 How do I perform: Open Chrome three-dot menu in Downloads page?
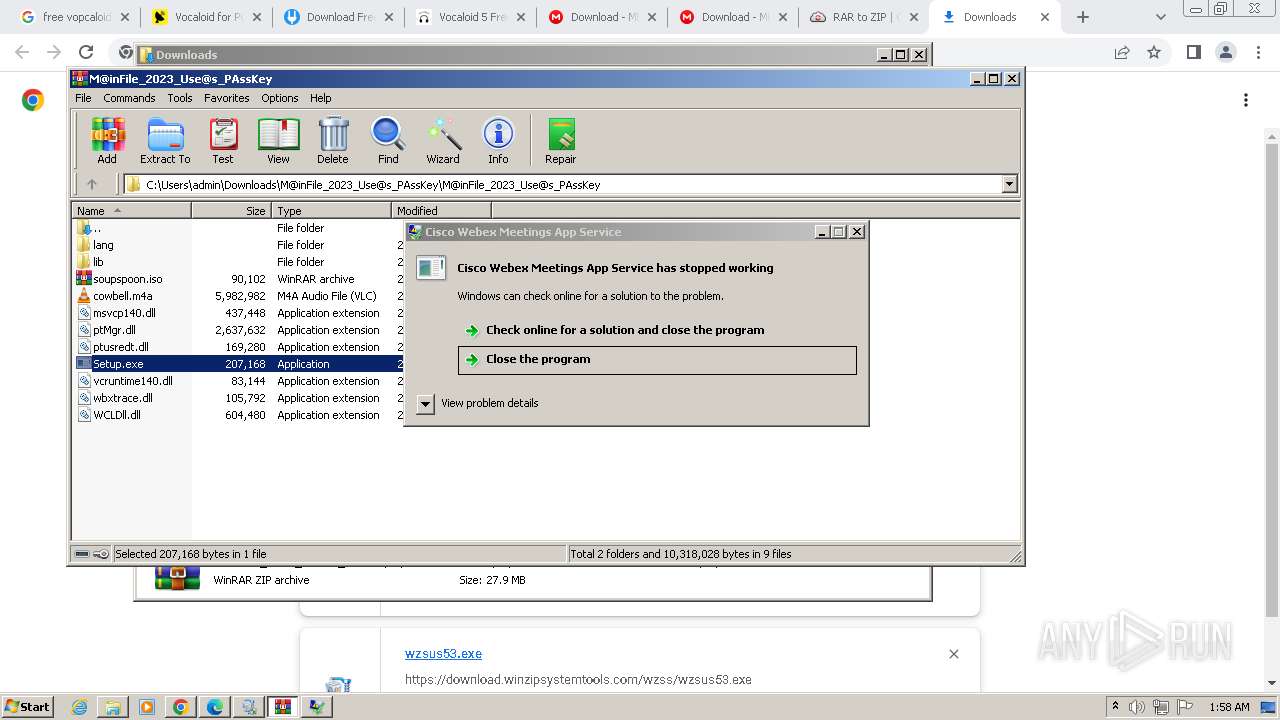(x=1246, y=100)
